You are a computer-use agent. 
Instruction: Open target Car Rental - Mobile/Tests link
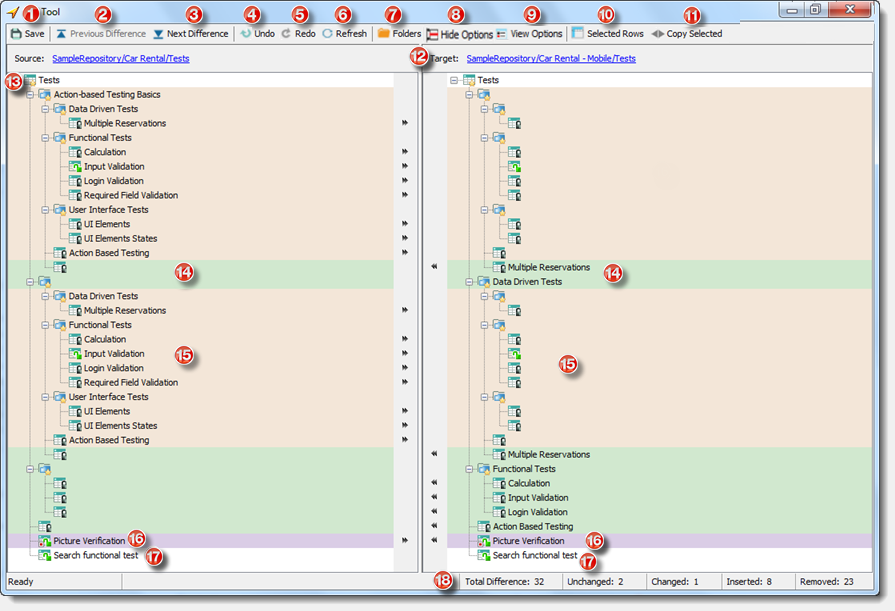(x=551, y=58)
